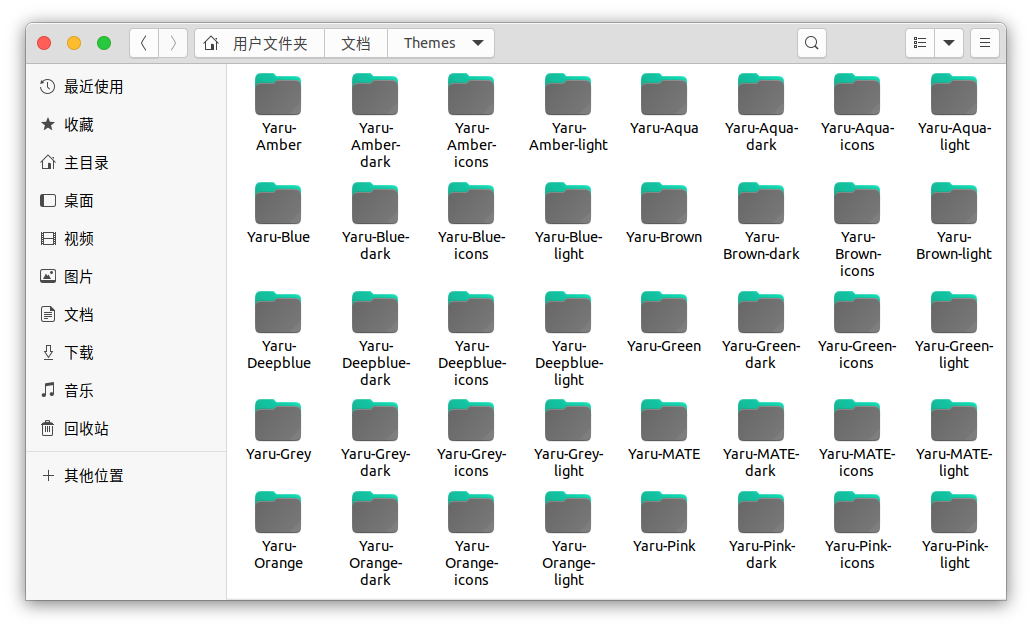Open 主目录 home in the sidebar
1032x629 pixels.
click(x=126, y=163)
